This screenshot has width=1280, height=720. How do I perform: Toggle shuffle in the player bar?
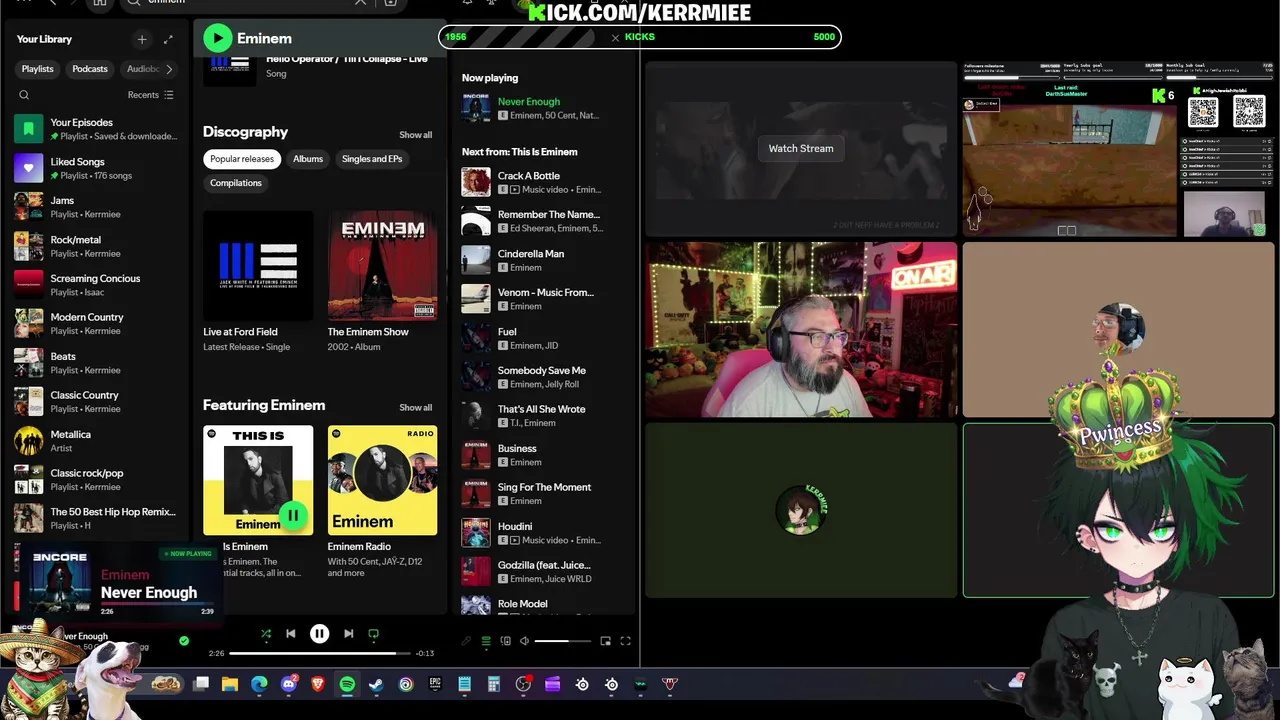pyautogui.click(x=265, y=634)
